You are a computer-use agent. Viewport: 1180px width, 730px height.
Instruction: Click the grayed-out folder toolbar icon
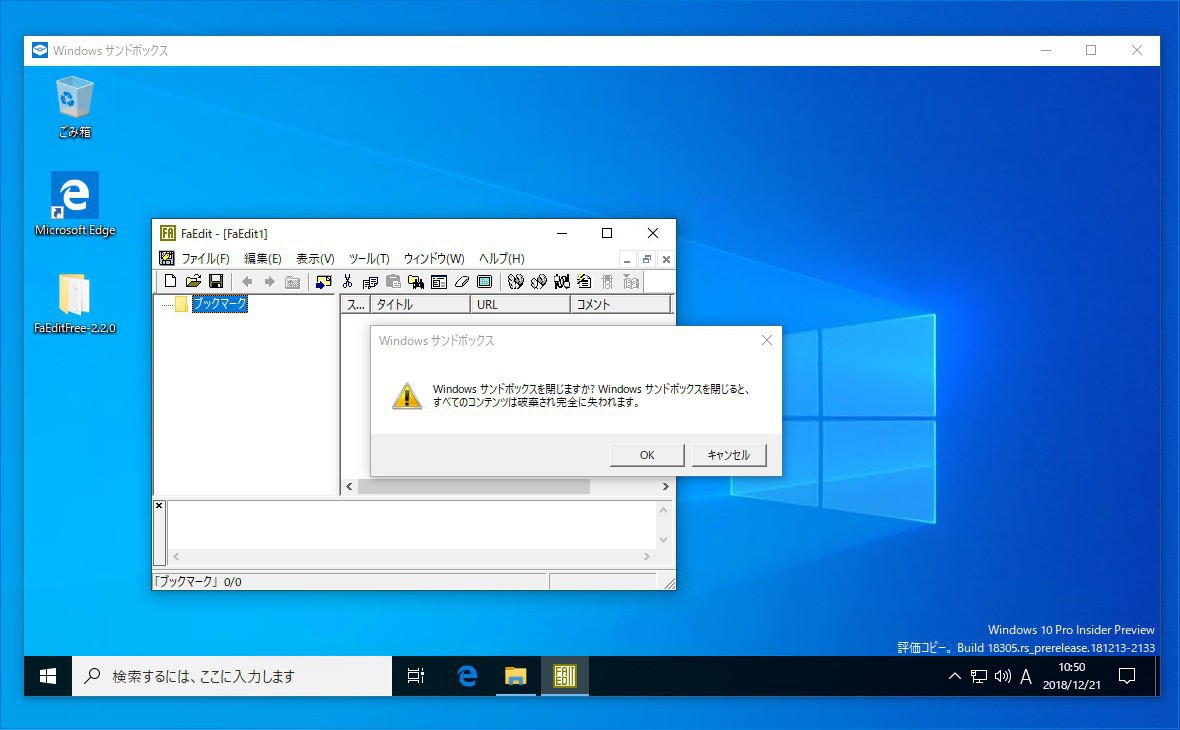coord(293,281)
